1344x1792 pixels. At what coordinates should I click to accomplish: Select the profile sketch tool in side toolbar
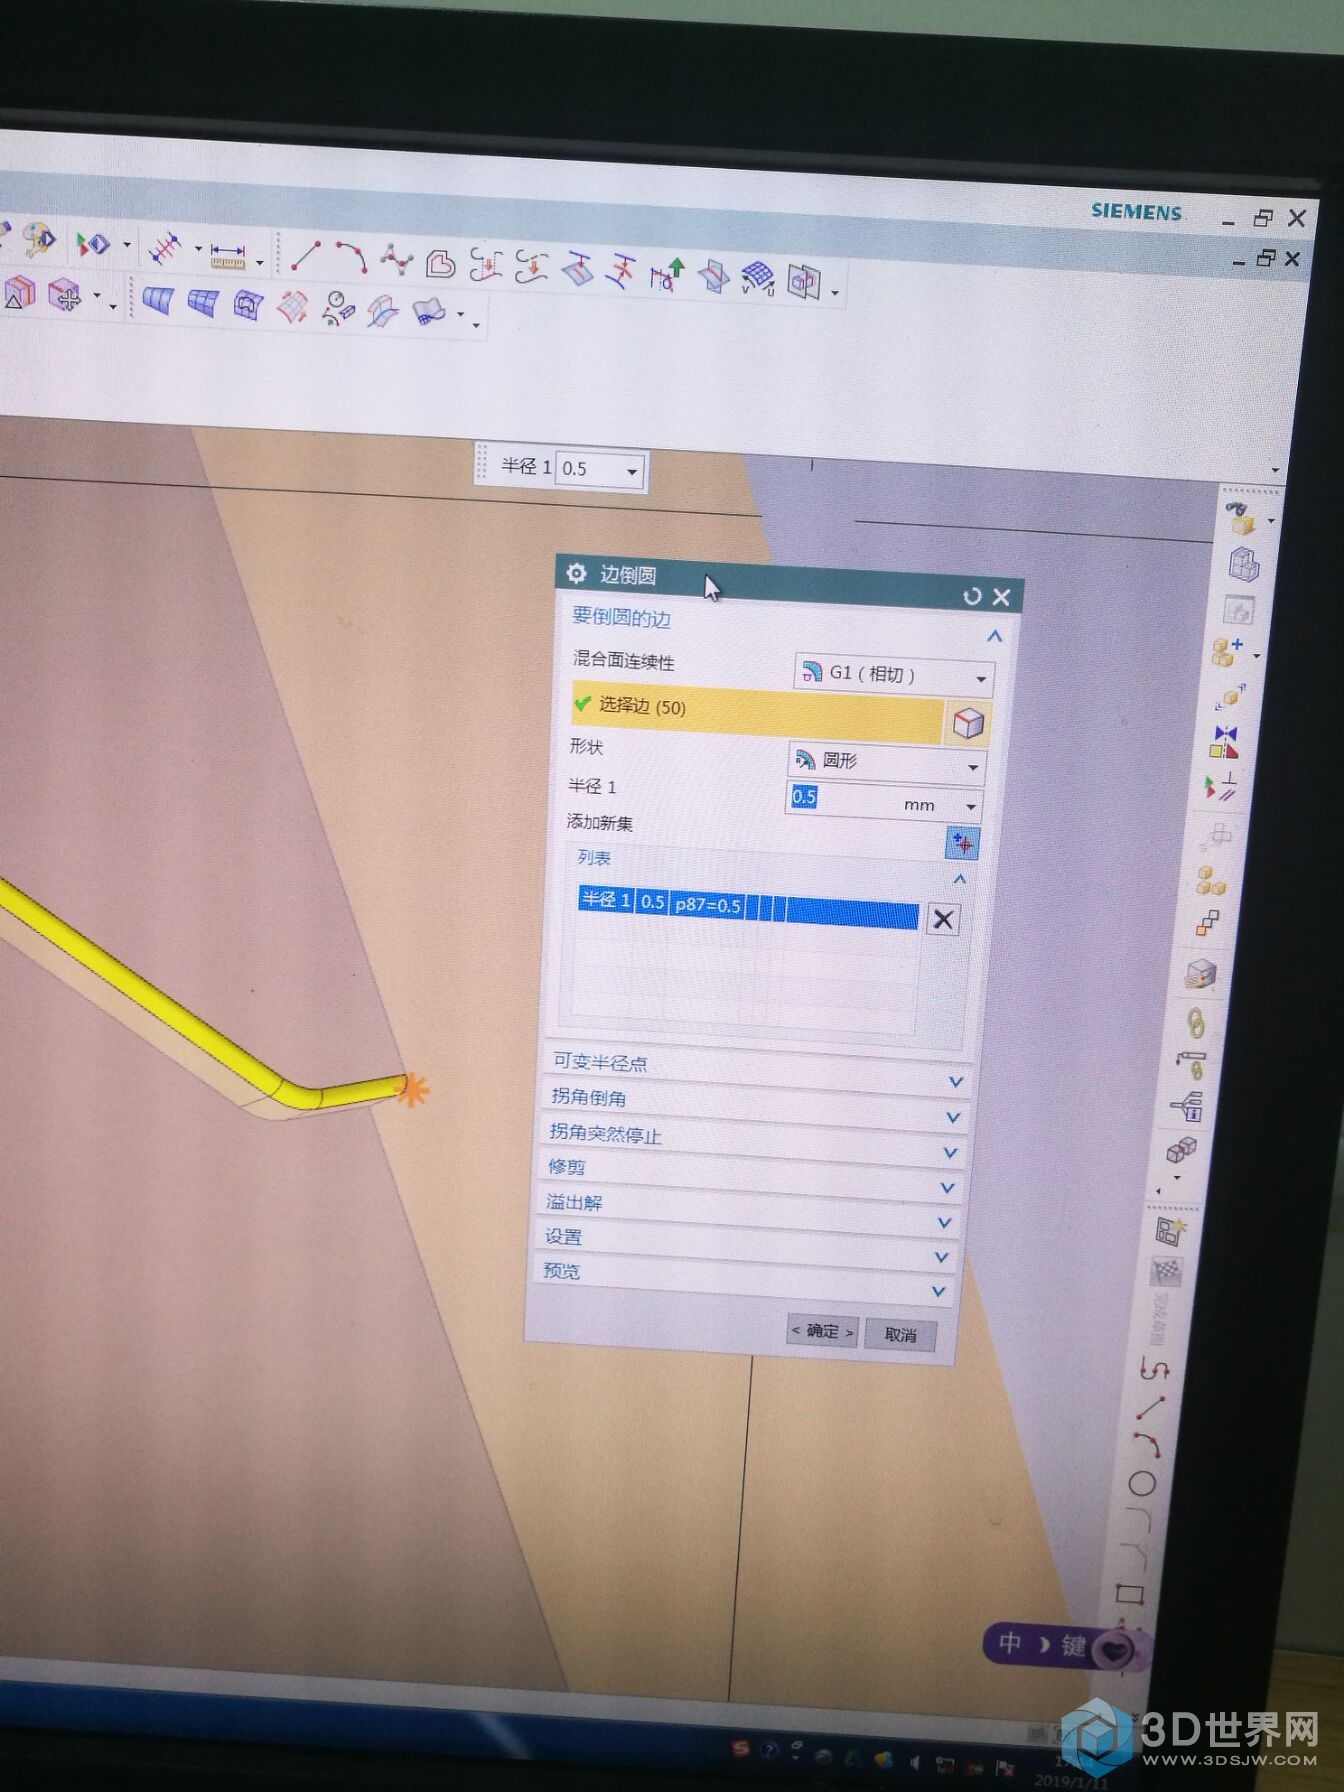coord(1154,1369)
